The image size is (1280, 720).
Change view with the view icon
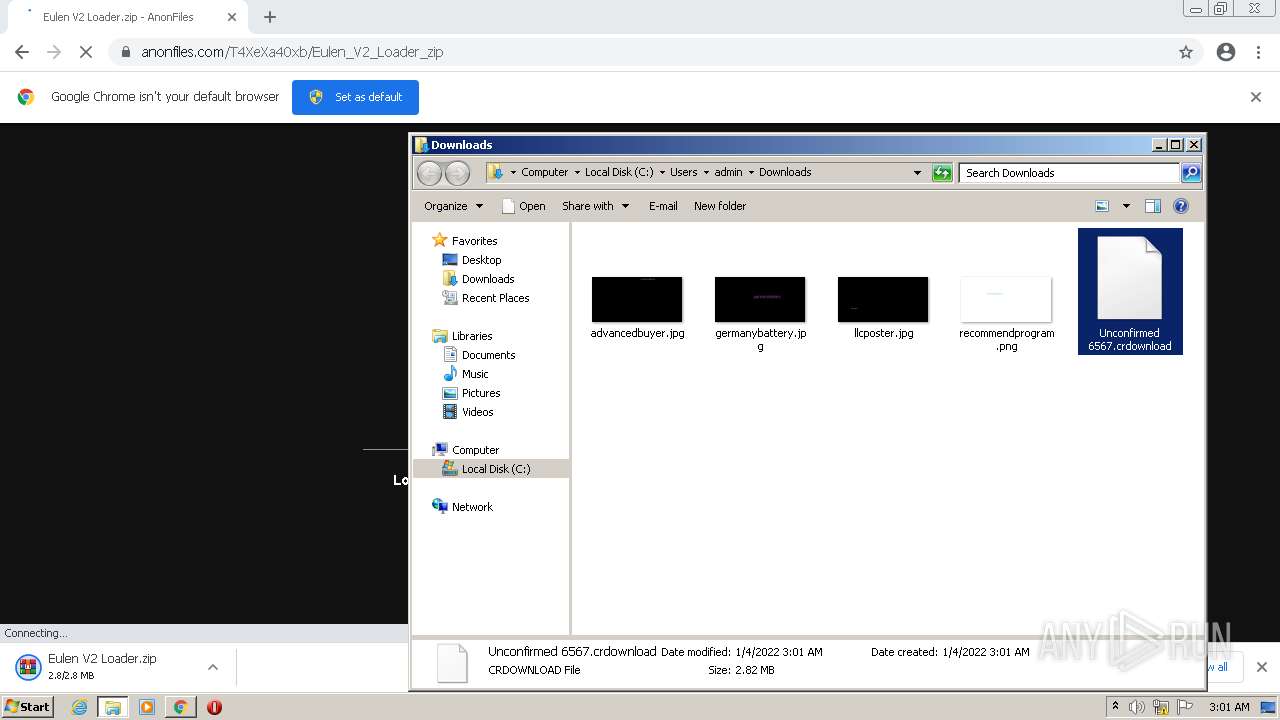1102,206
